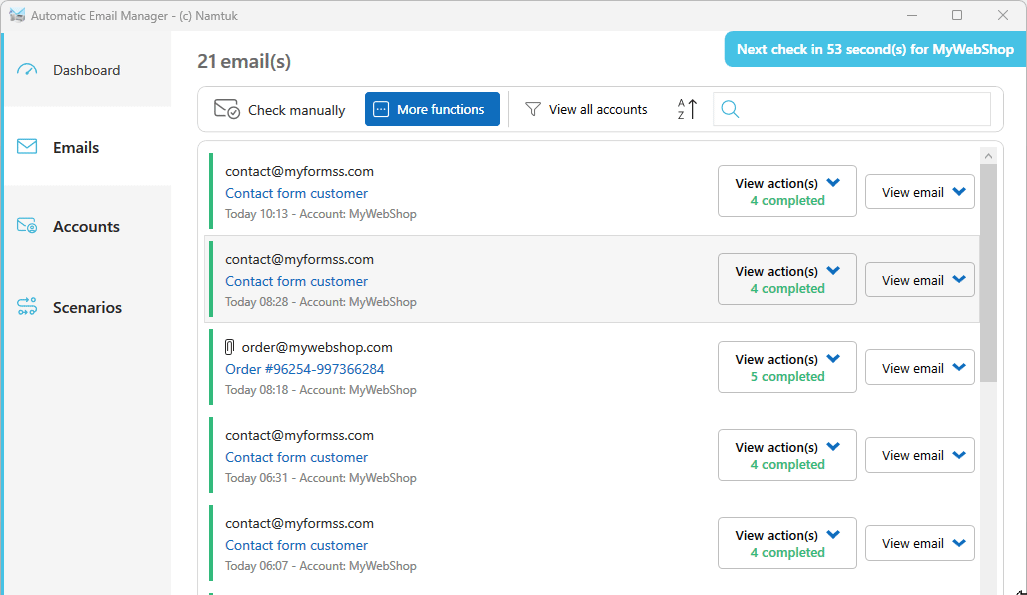This screenshot has height=595, width=1027.
Task: Click the Next check countdown banner
Action: 875,49
